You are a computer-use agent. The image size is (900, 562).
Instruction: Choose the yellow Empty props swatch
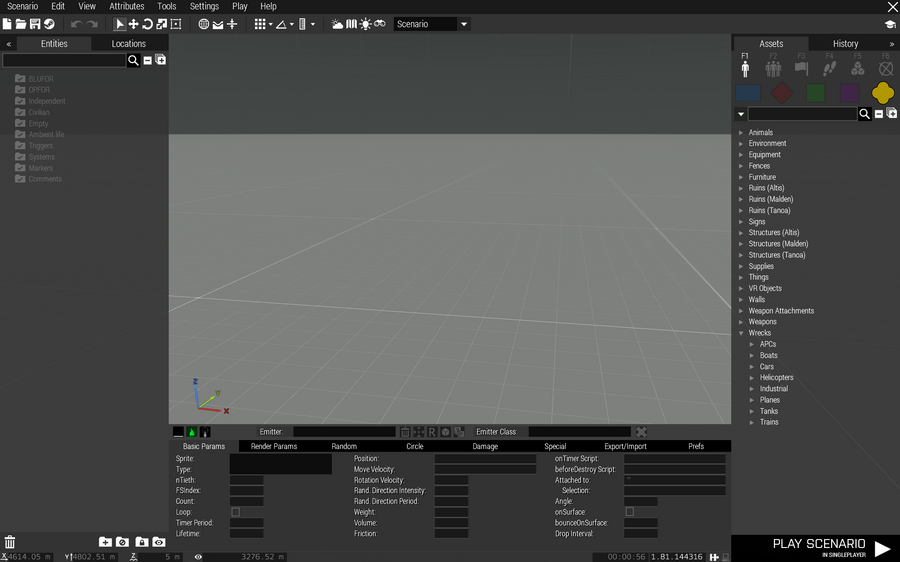[883, 93]
